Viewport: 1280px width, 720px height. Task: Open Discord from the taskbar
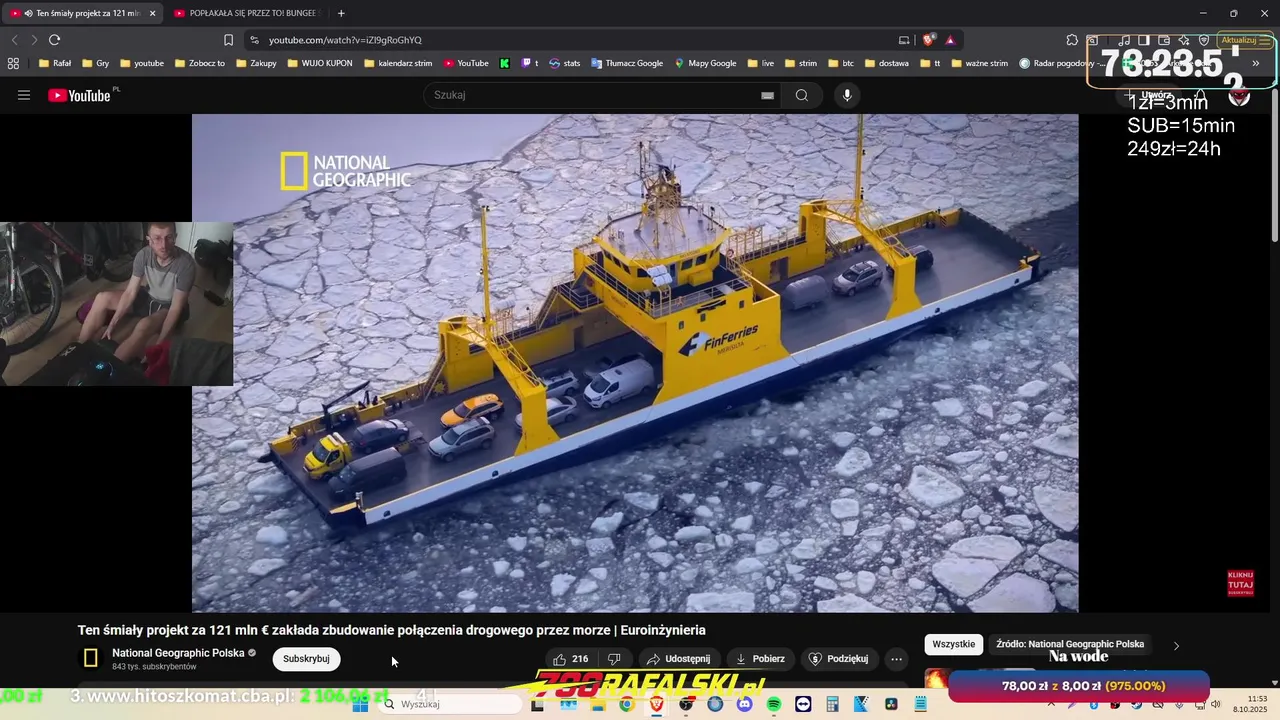[744, 704]
